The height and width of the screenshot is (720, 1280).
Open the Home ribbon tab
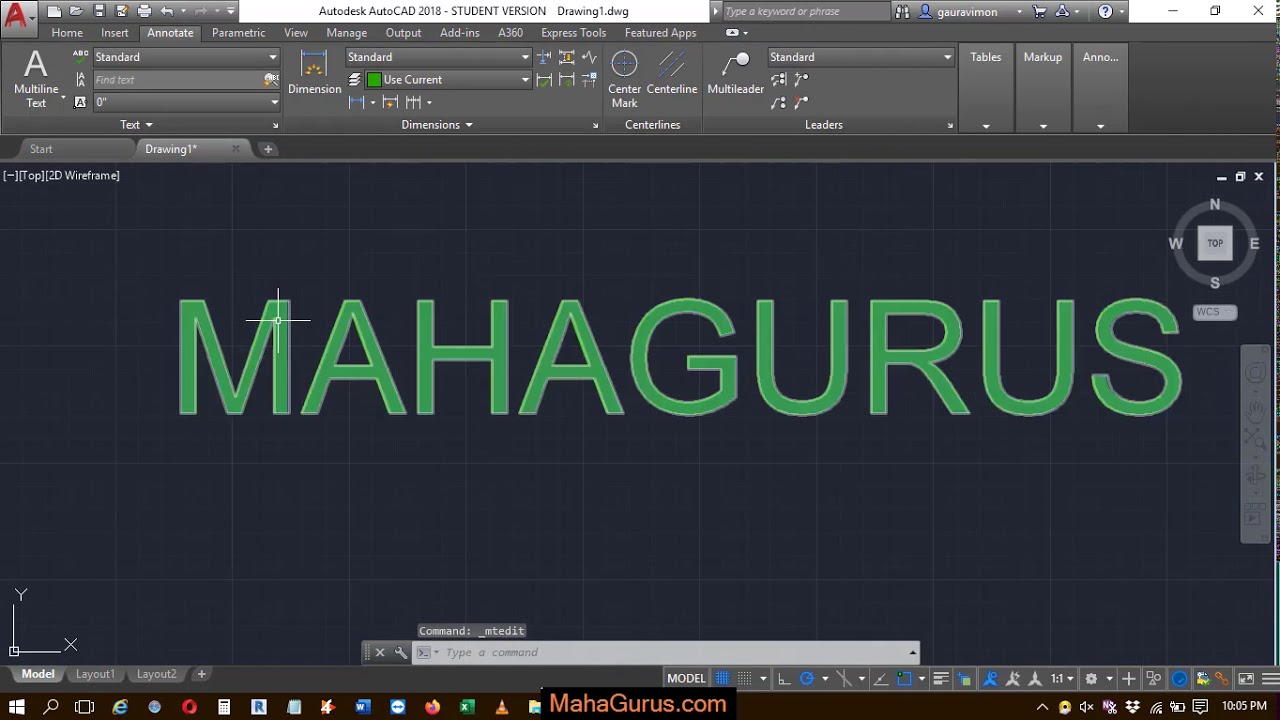coord(67,33)
